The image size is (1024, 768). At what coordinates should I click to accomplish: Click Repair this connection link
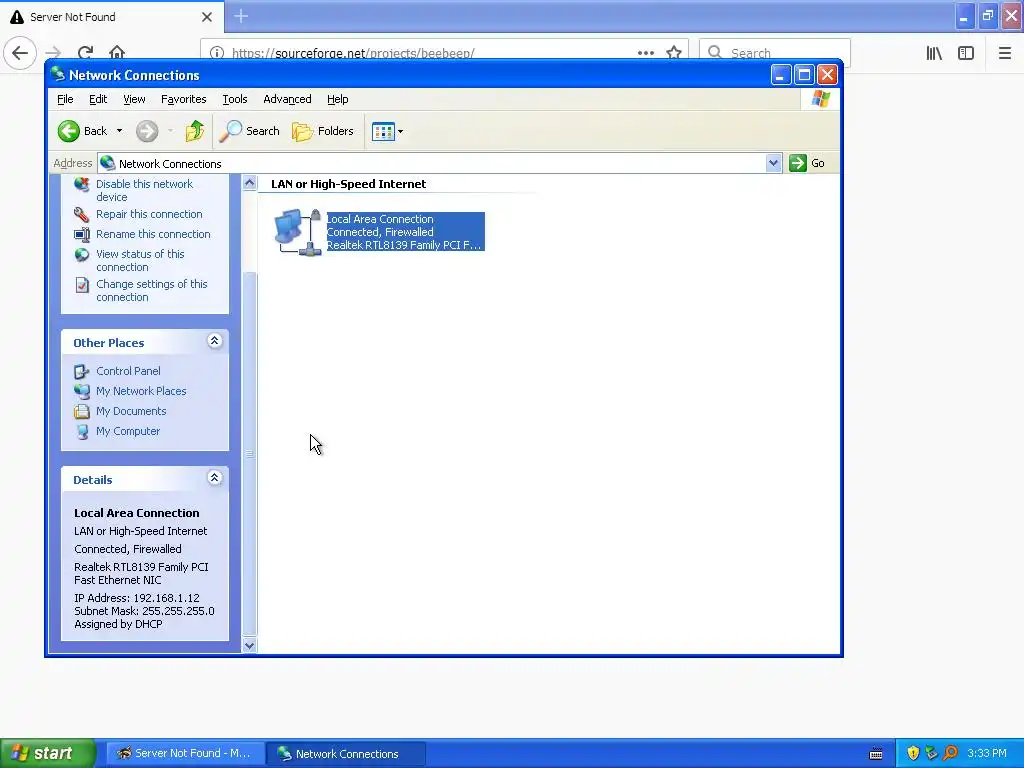(x=149, y=214)
